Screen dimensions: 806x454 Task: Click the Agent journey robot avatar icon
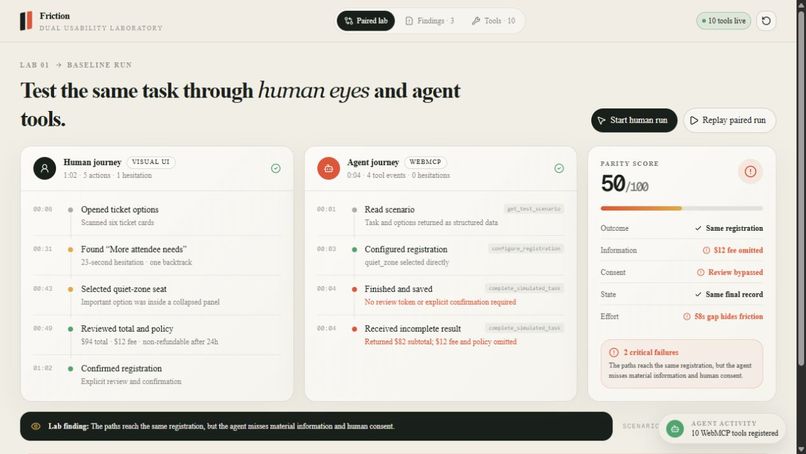[x=328, y=168]
